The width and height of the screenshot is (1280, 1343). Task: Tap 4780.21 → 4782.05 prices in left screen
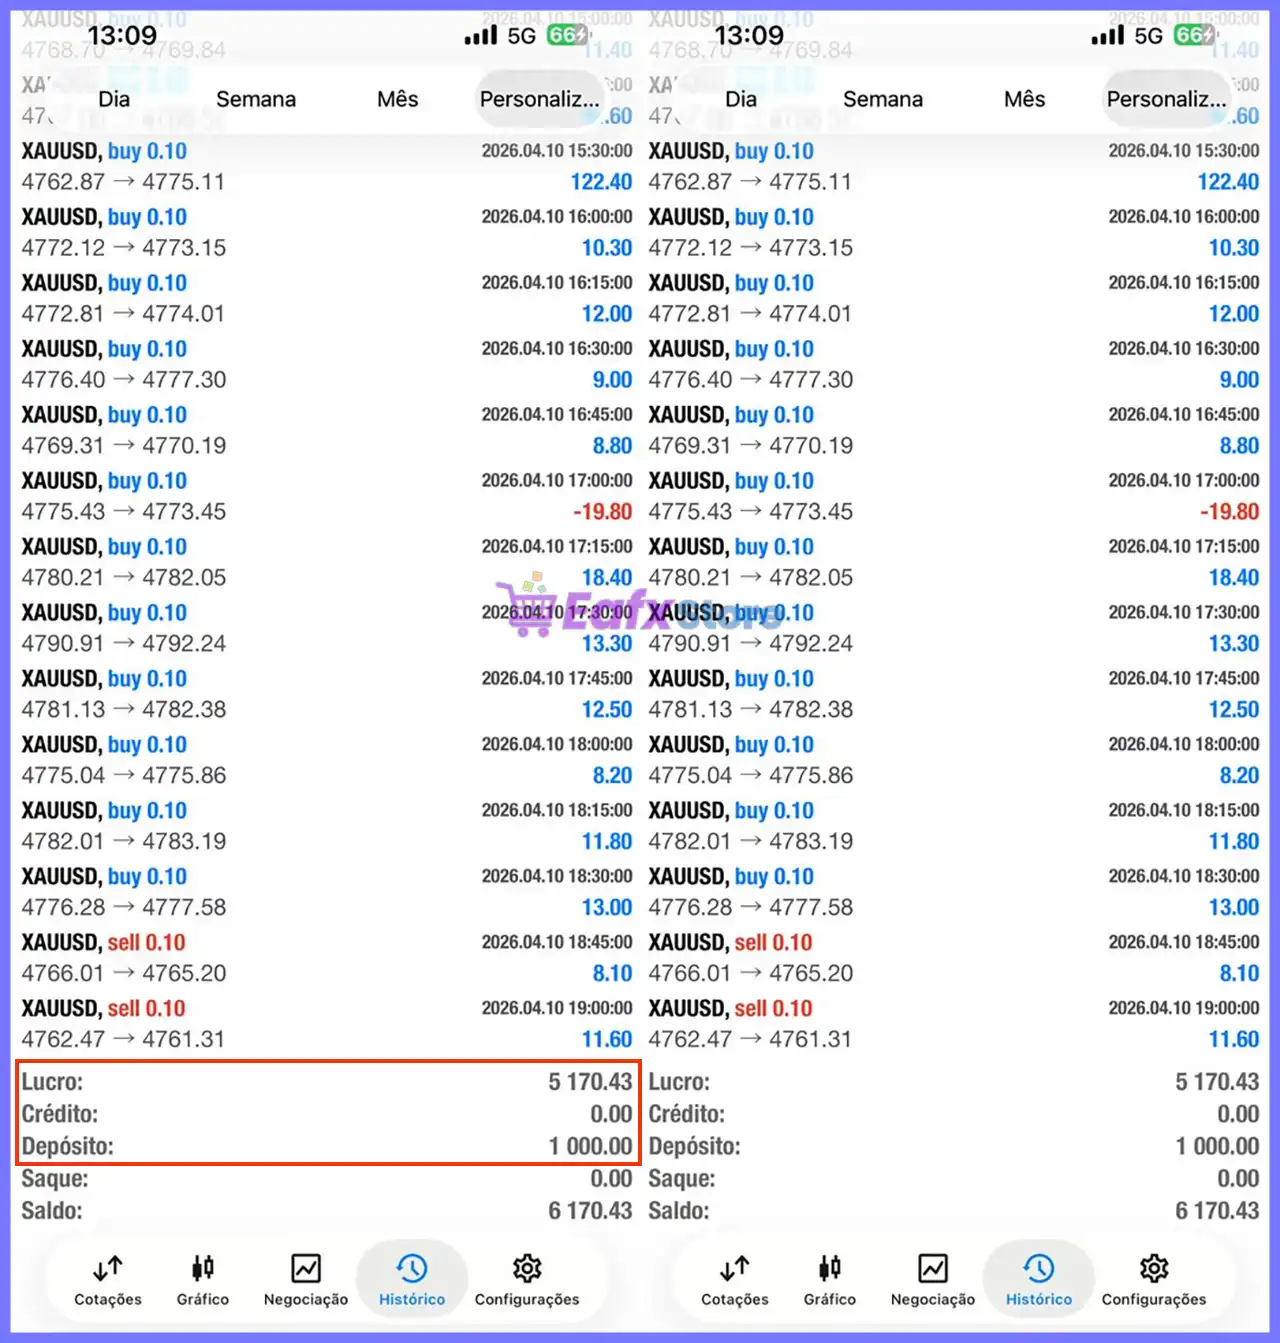pyautogui.click(x=123, y=578)
